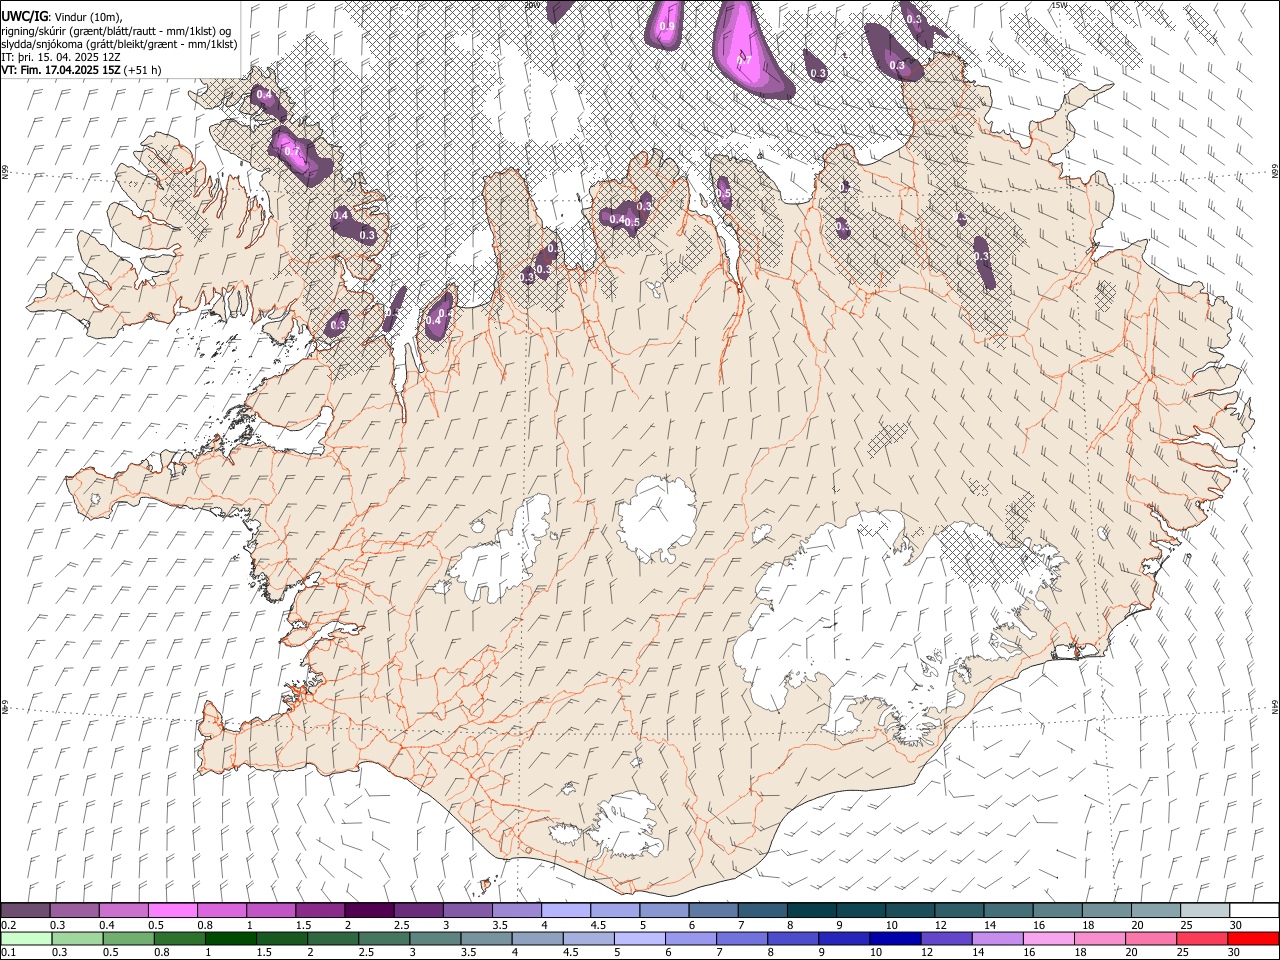Click the light pink 16 swatch in rain legend
Image resolution: width=1280 pixels, height=960 pixels.
click(x=1049, y=938)
